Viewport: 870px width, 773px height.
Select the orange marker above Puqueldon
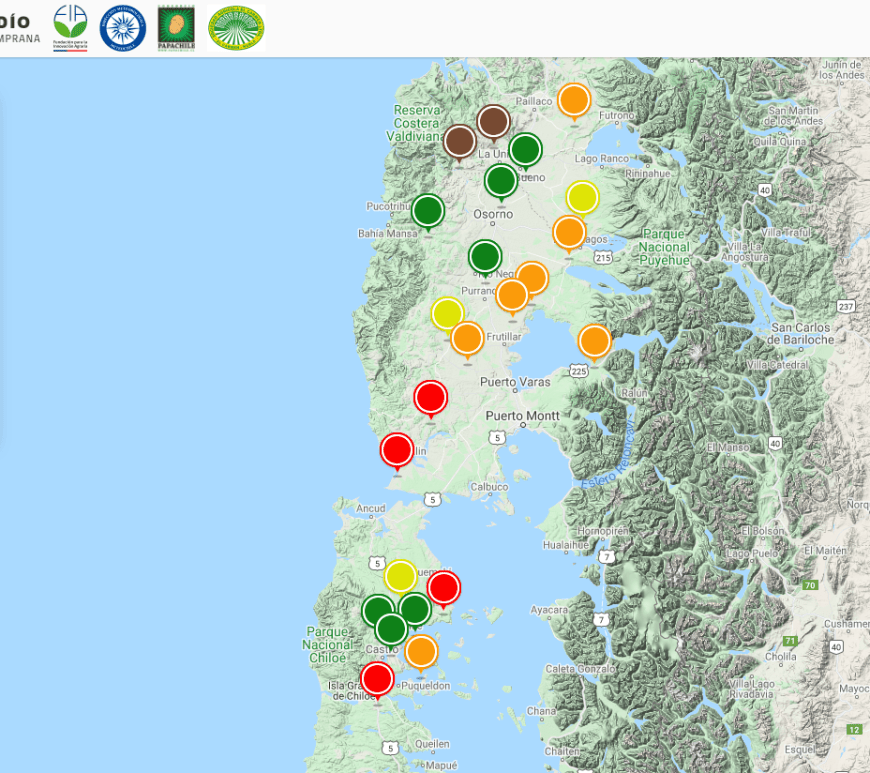[x=421, y=651]
